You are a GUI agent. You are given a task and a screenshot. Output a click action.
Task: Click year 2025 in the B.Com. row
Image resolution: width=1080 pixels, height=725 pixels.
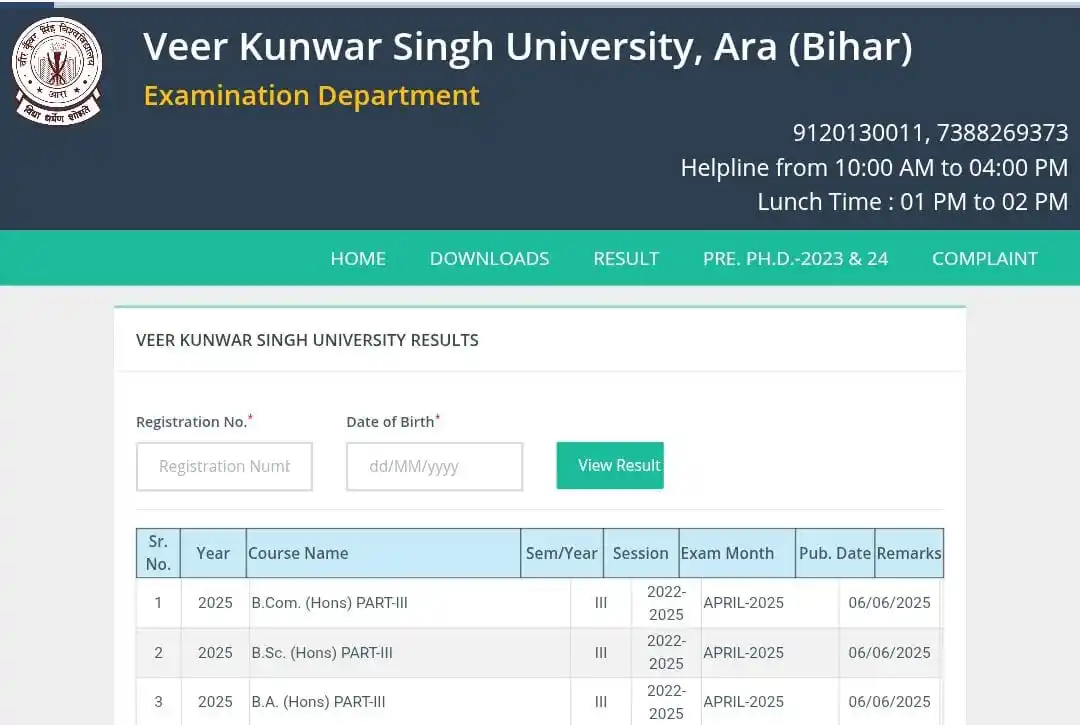(215, 603)
